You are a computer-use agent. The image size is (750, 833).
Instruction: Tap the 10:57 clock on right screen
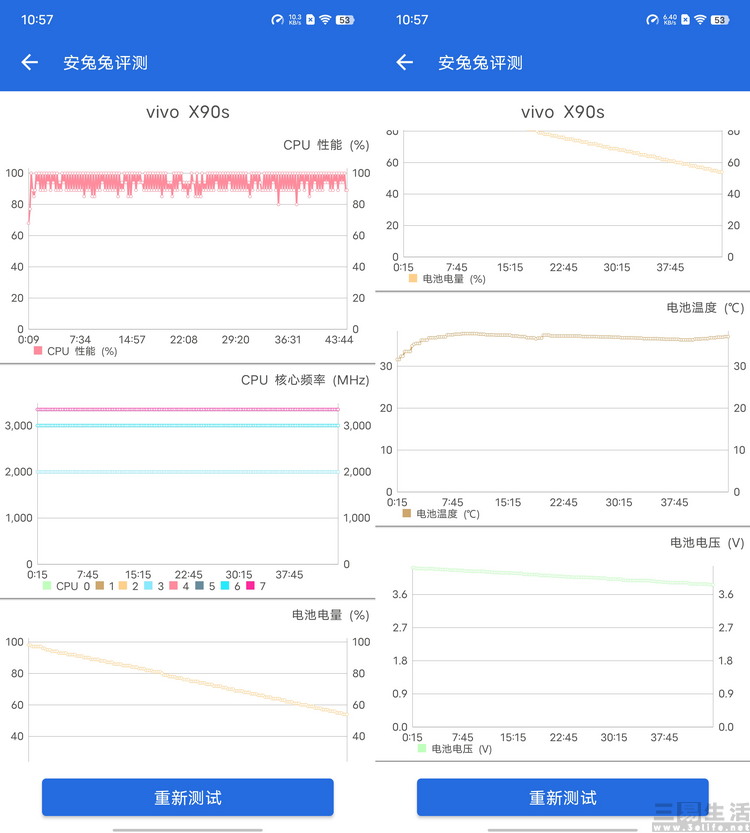[x=412, y=20]
